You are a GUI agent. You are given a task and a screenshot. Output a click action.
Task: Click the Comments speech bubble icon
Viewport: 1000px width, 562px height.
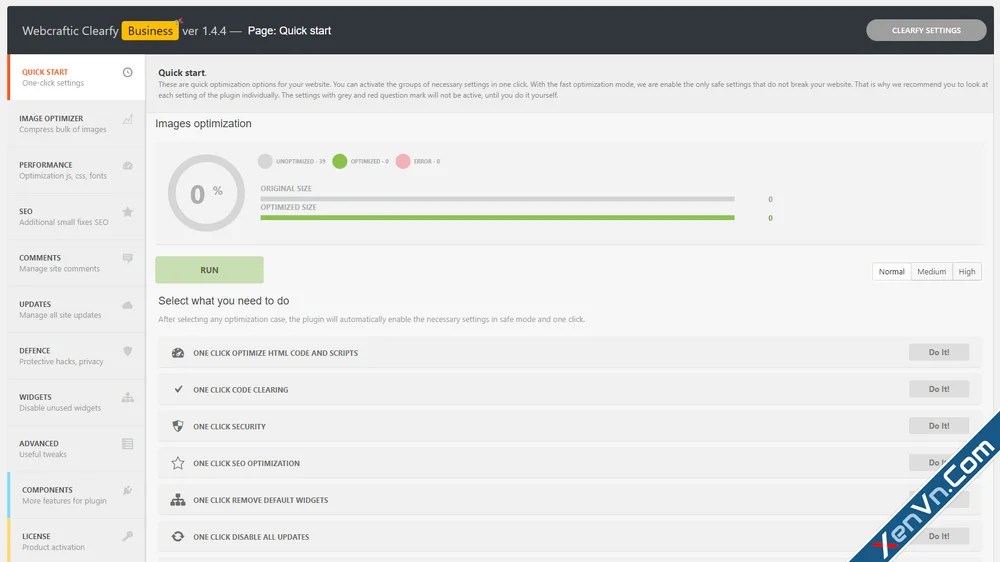(x=128, y=258)
